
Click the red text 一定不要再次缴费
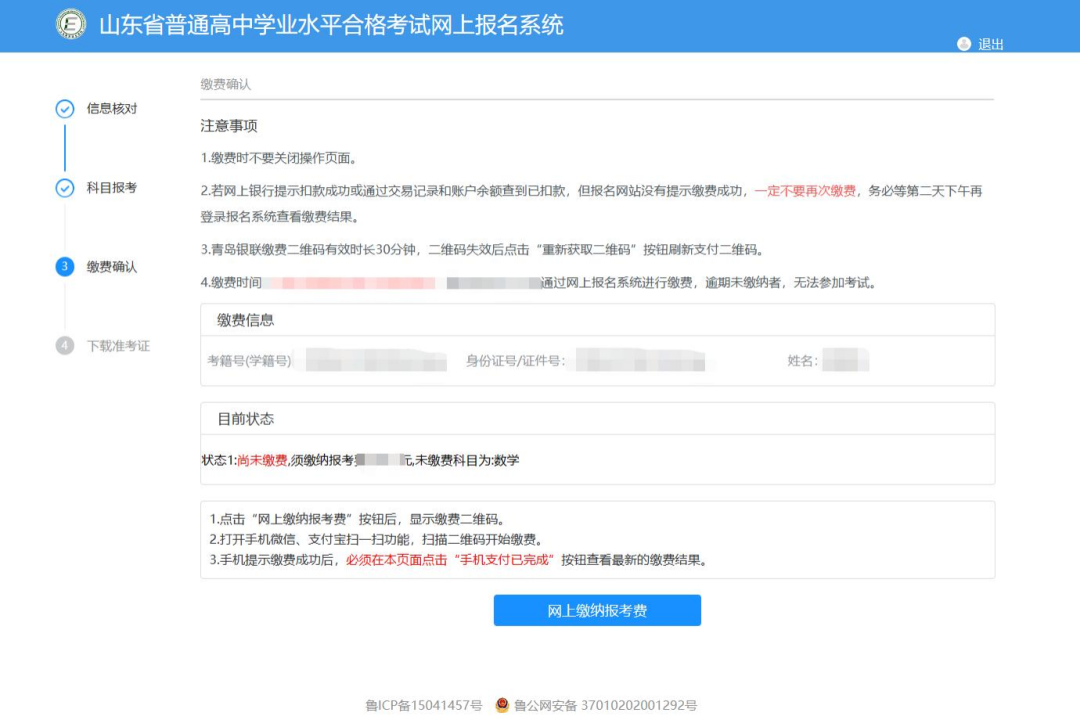point(805,191)
